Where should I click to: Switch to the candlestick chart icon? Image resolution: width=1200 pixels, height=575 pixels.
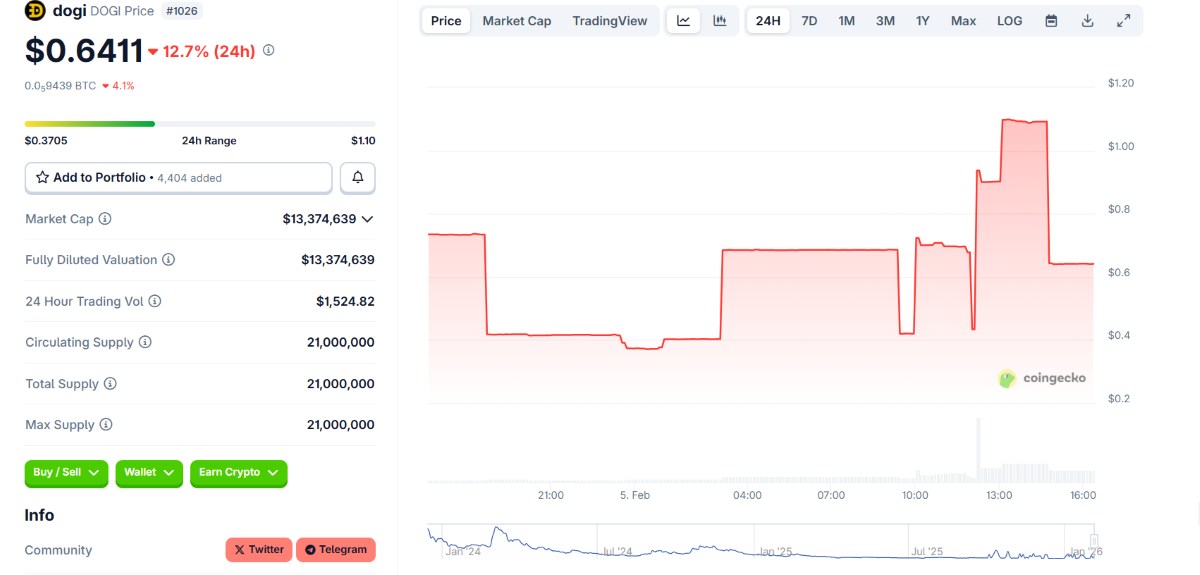(720, 21)
